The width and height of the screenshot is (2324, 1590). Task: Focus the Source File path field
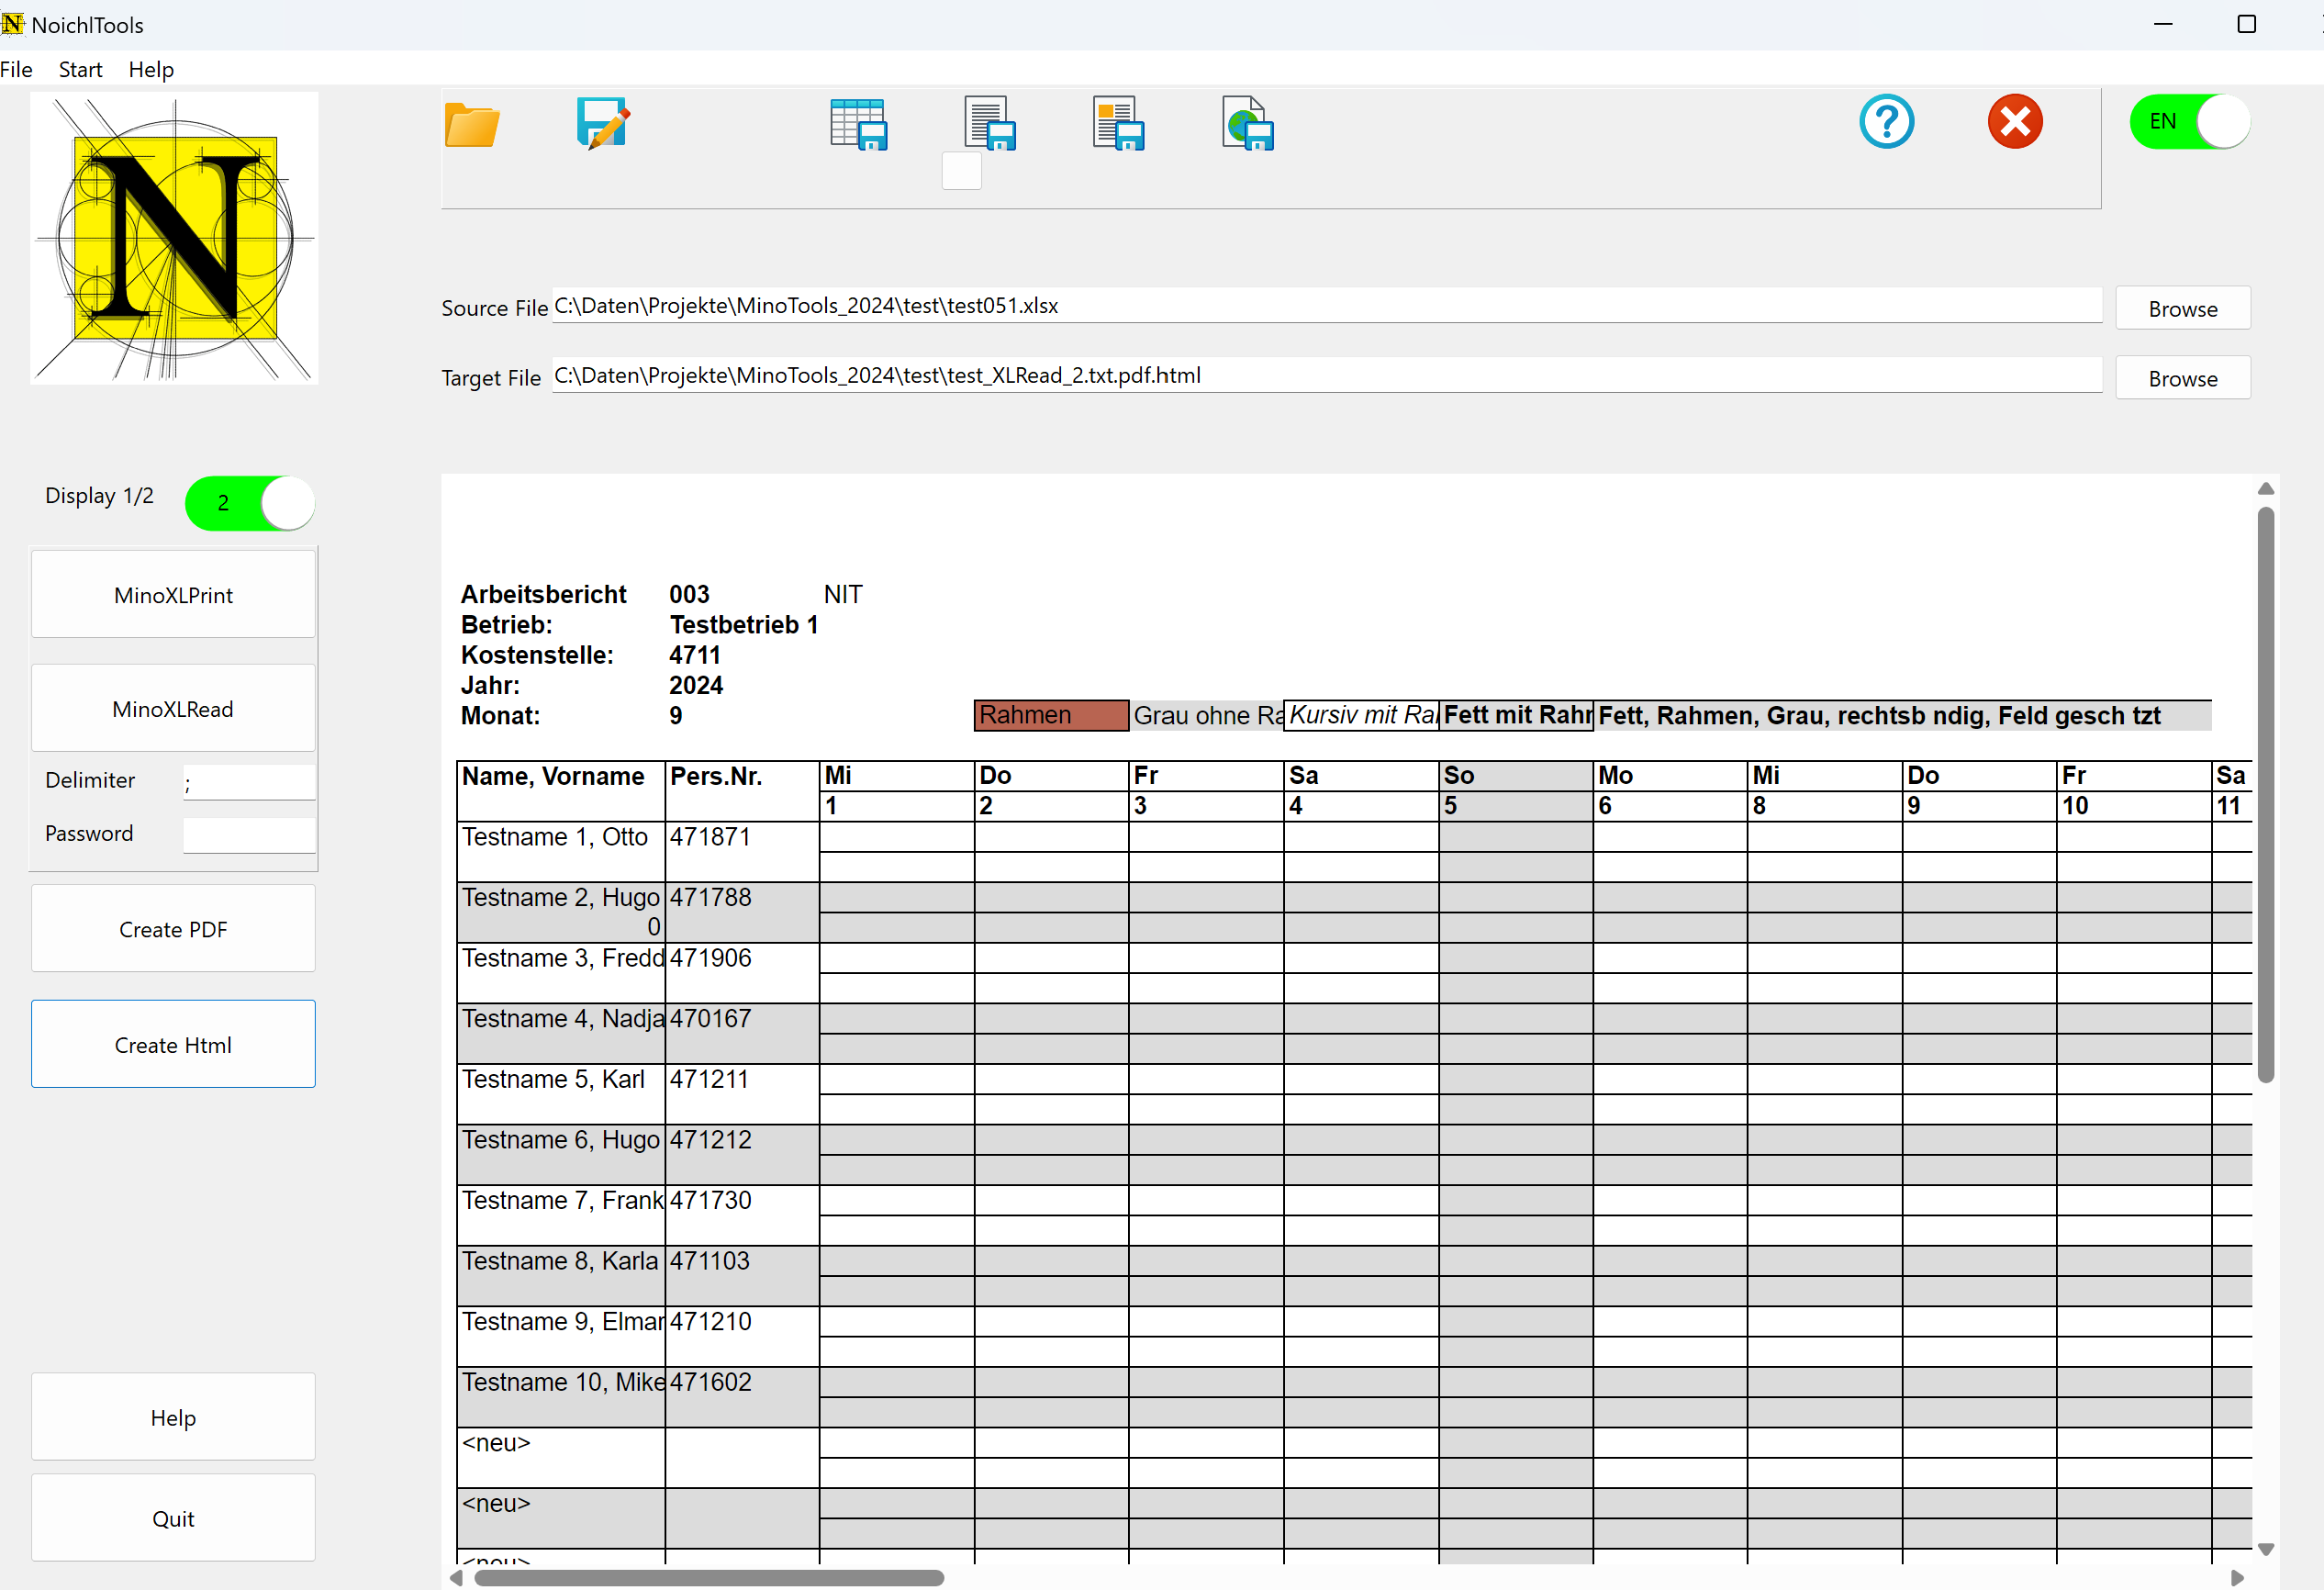click(1326, 306)
